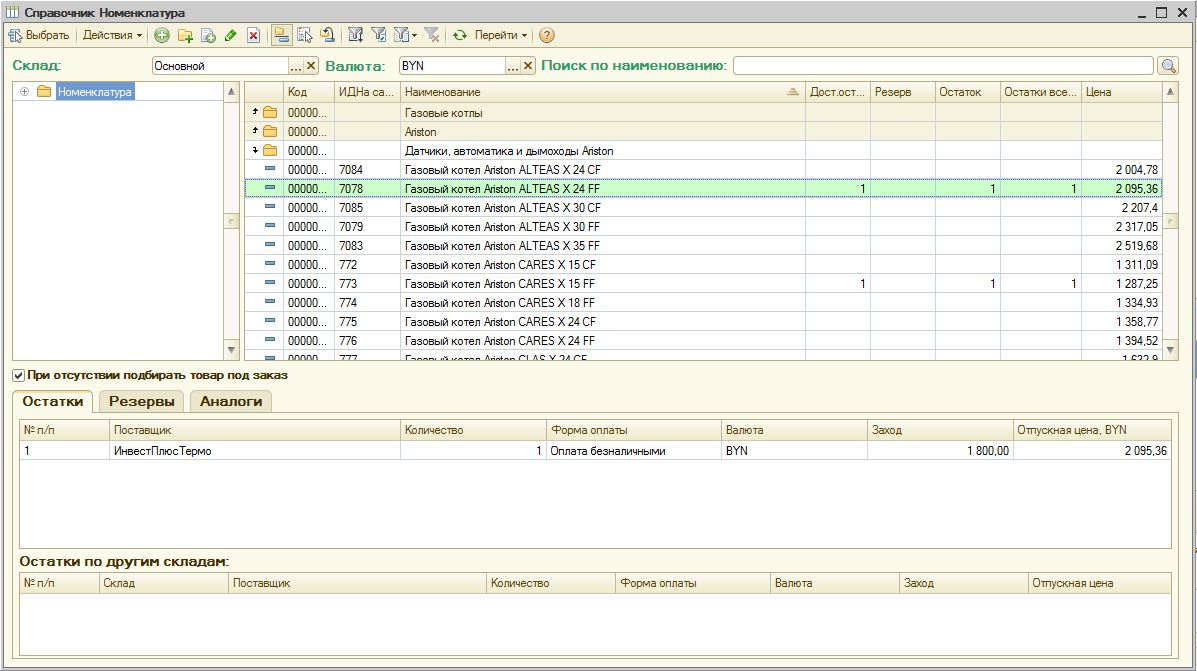Click the magnifier search icon
This screenshot has height=671, width=1197.
tap(1168, 66)
